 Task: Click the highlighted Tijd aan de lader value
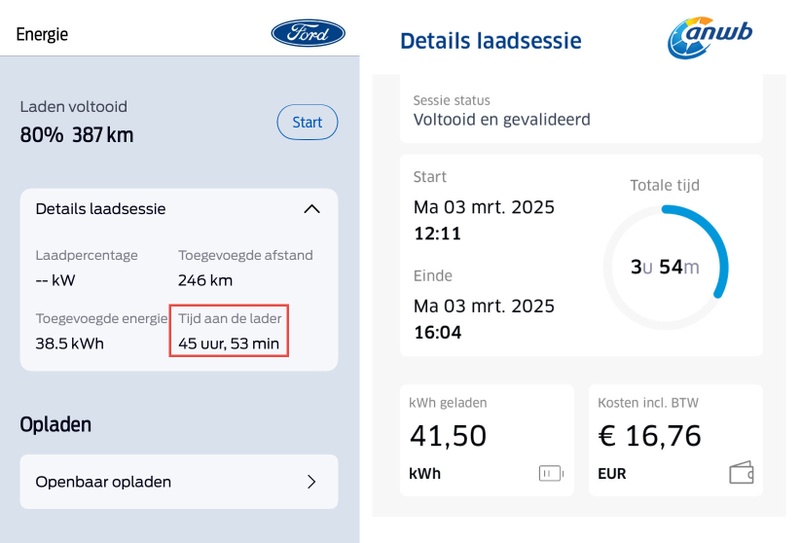(x=229, y=343)
